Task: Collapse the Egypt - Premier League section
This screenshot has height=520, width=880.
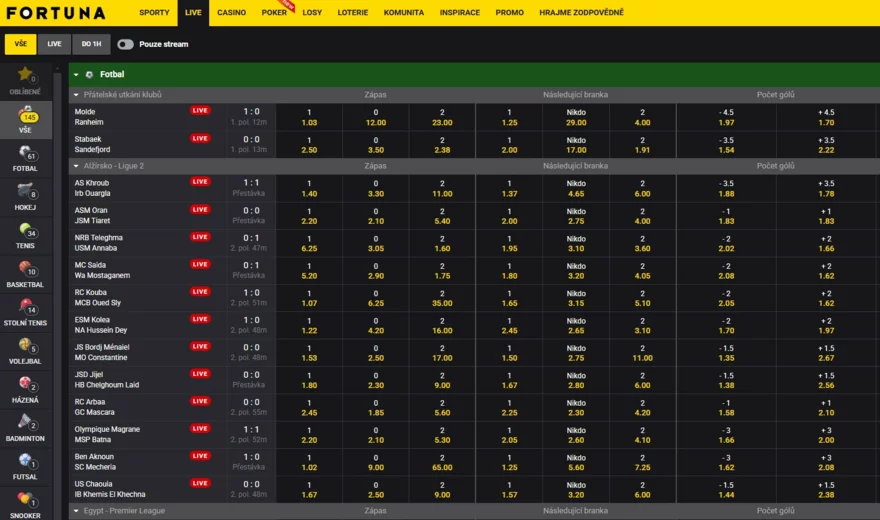Action: tap(76, 511)
